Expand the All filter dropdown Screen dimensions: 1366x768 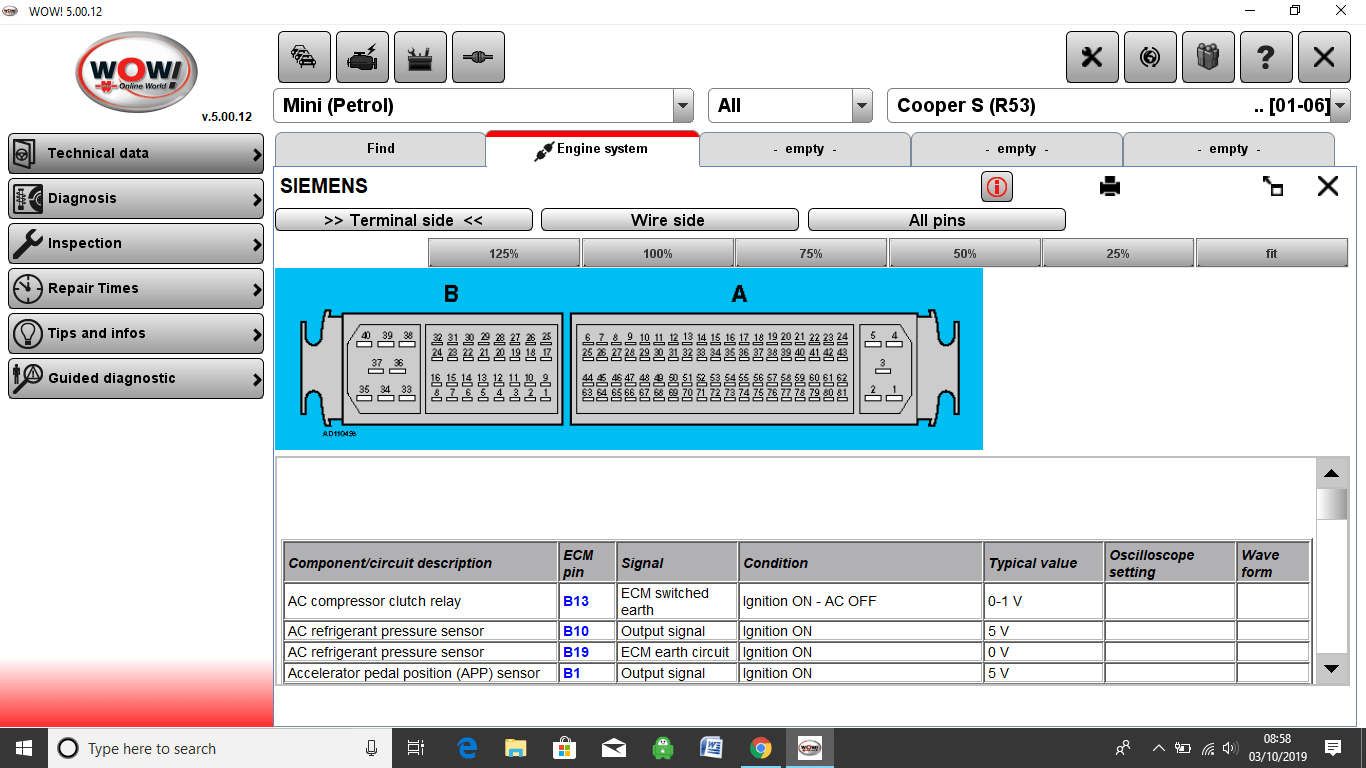[x=862, y=106]
